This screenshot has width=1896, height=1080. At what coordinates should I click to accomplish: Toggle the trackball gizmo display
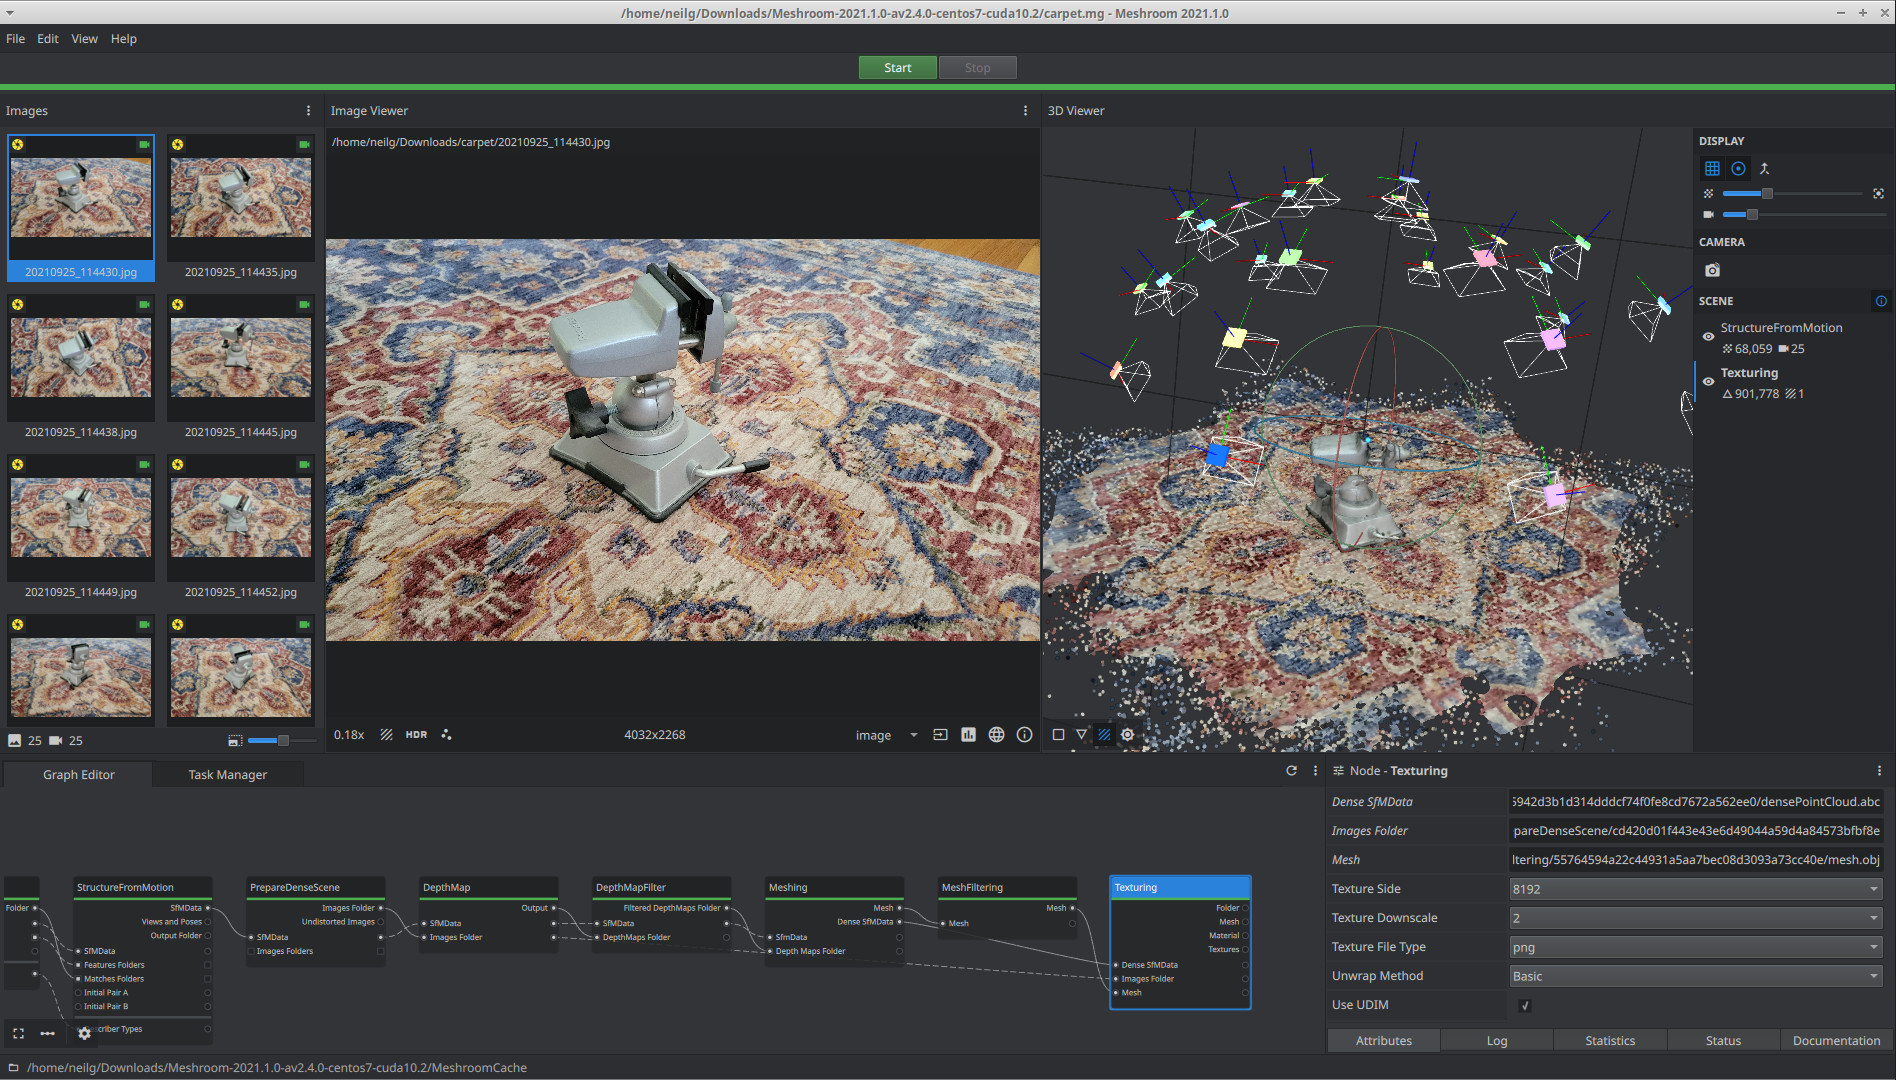(x=1739, y=169)
